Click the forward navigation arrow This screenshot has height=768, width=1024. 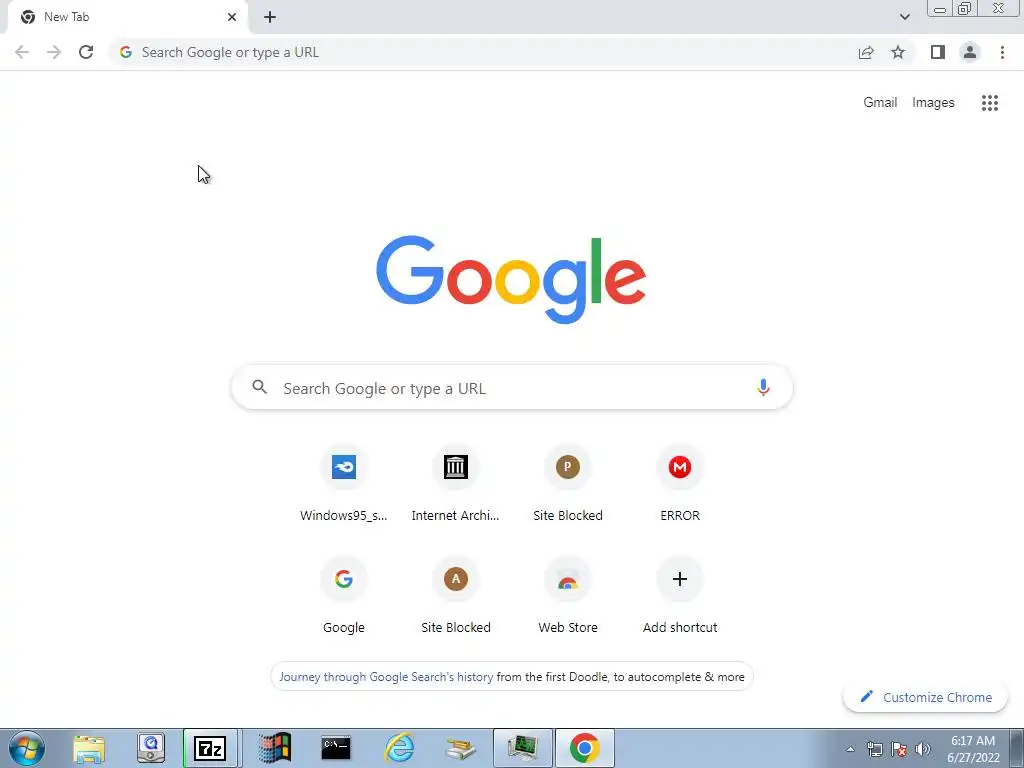point(54,52)
